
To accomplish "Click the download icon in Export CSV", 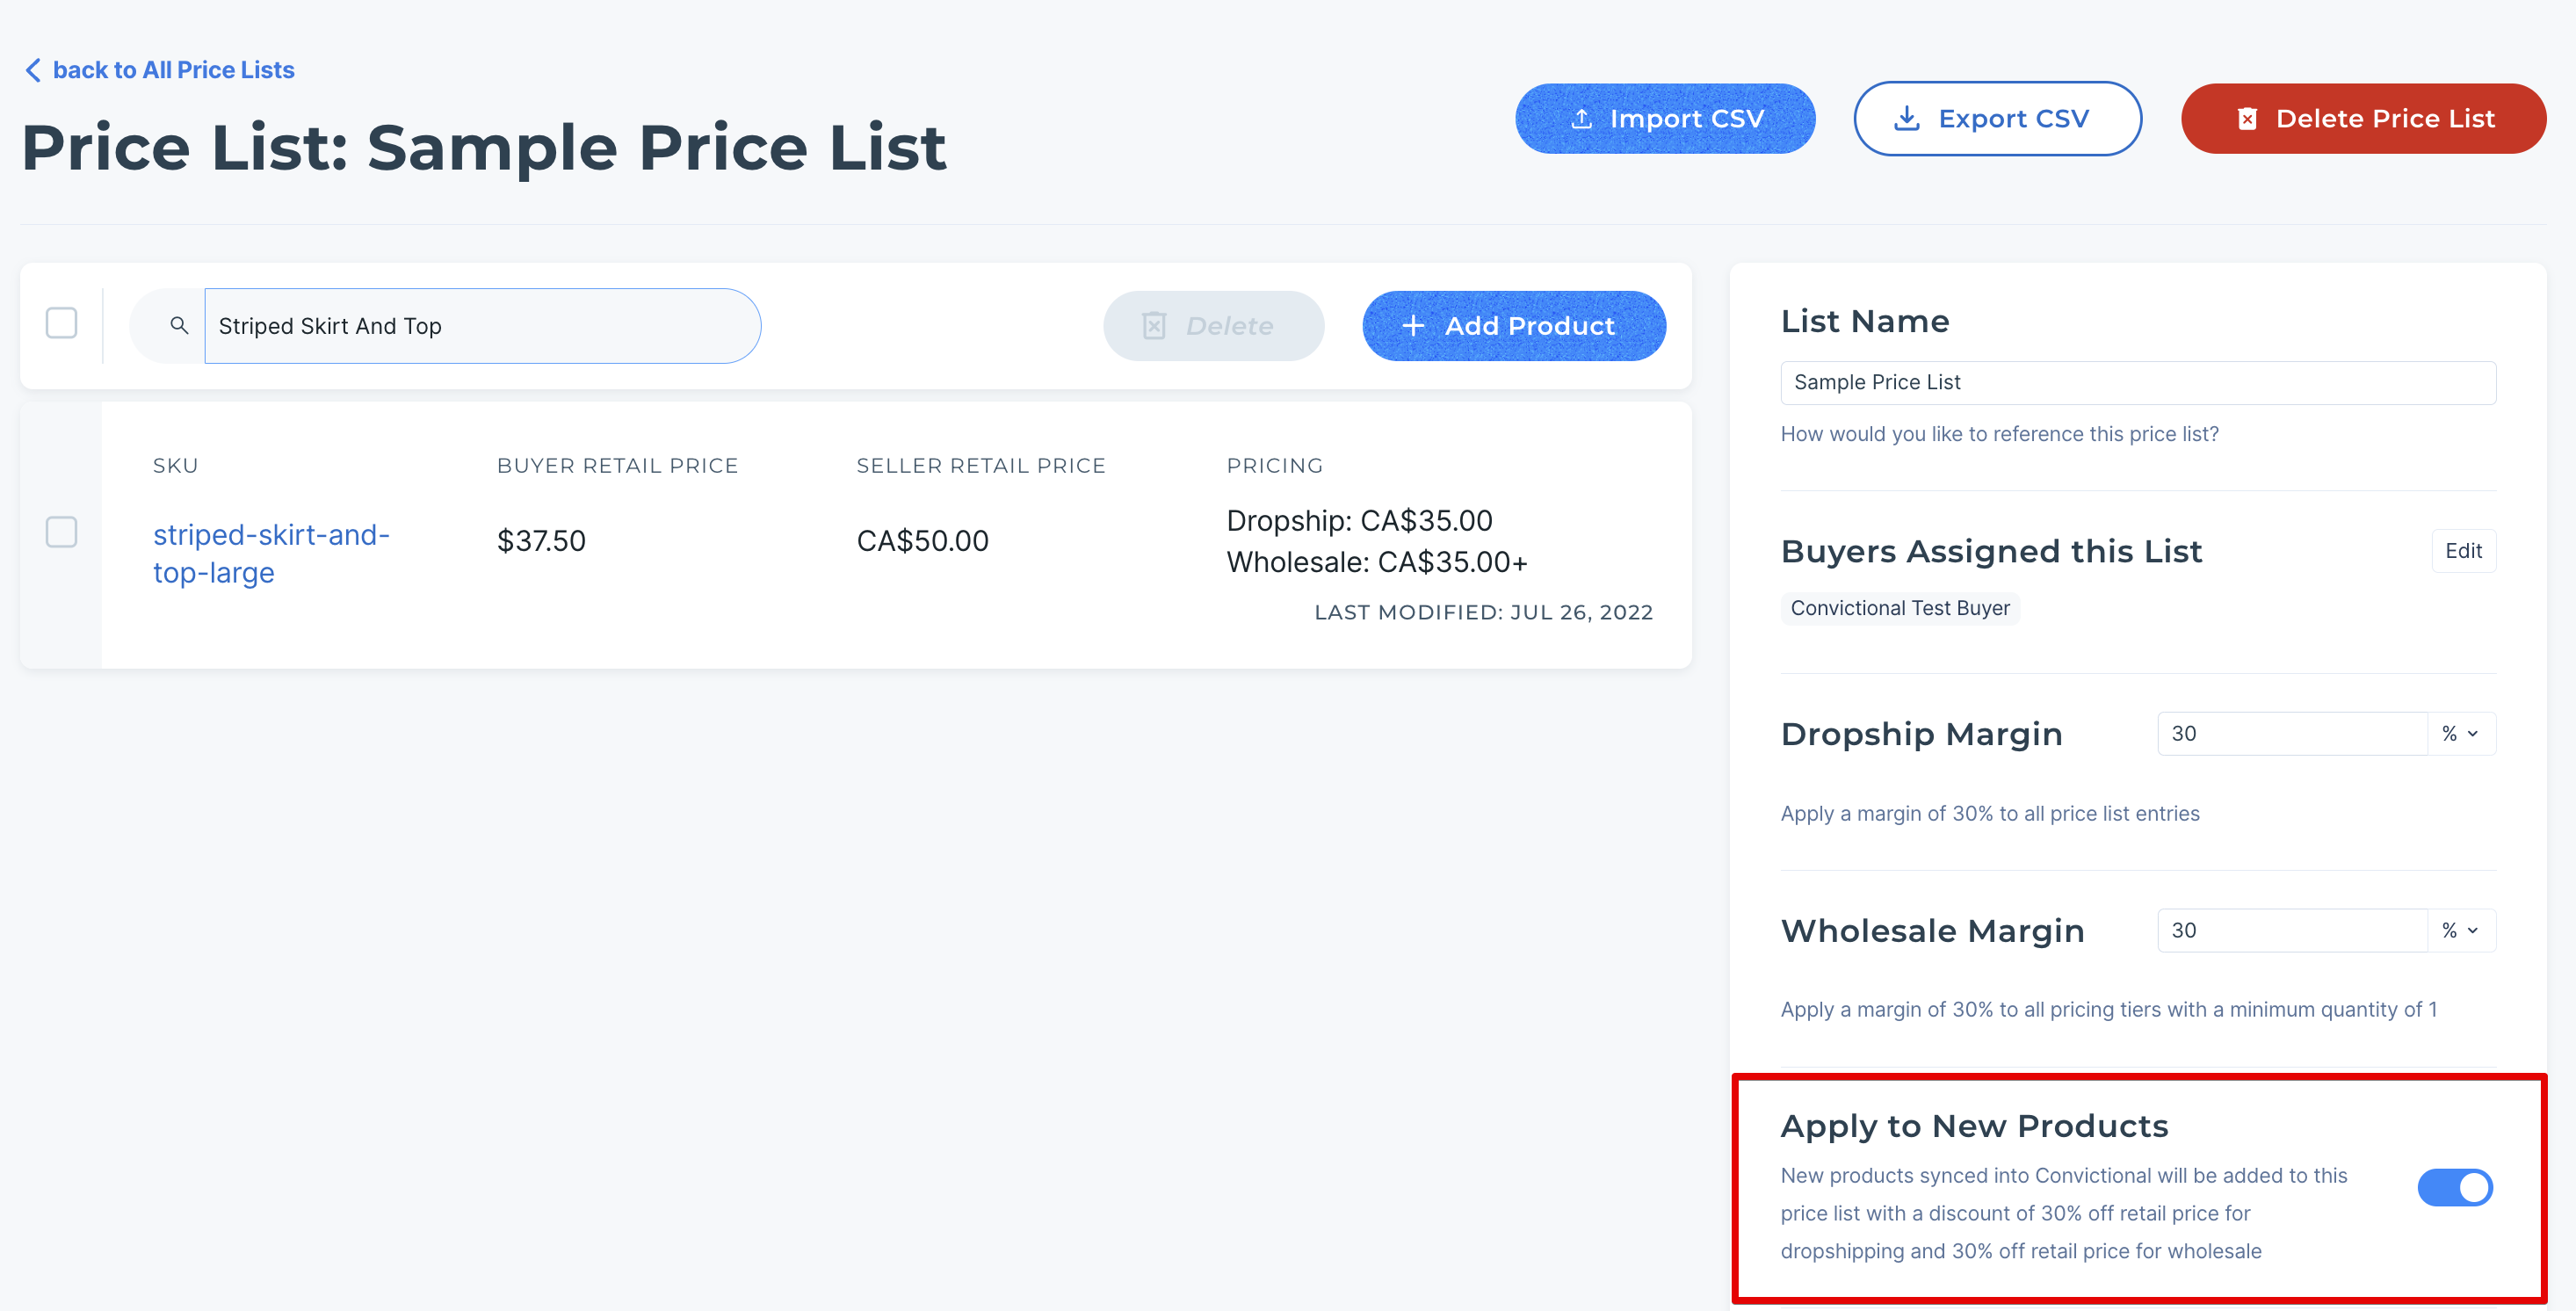I will (1906, 119).
